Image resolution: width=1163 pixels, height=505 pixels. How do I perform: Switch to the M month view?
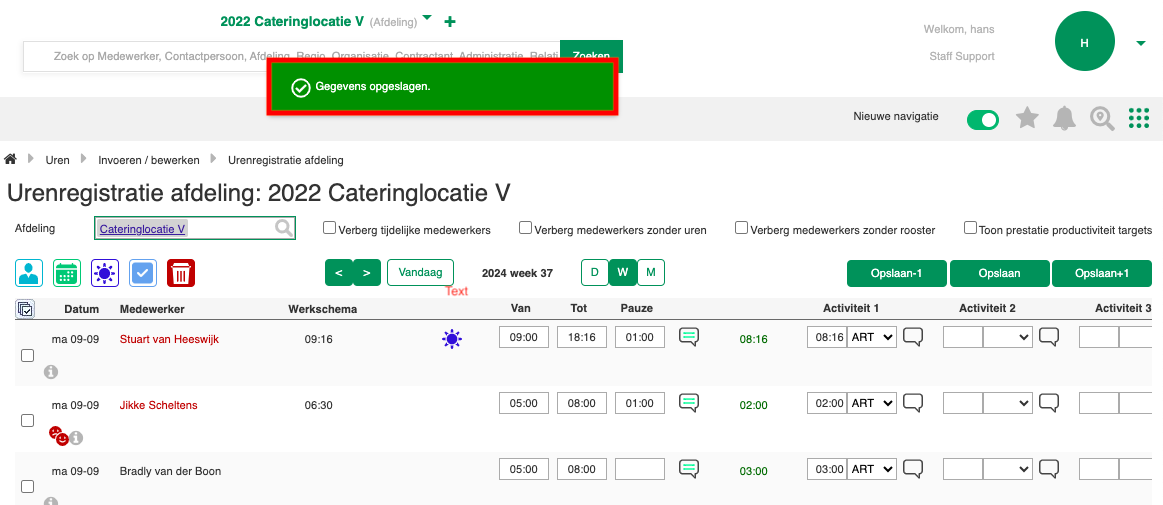[x=651, y=272]
